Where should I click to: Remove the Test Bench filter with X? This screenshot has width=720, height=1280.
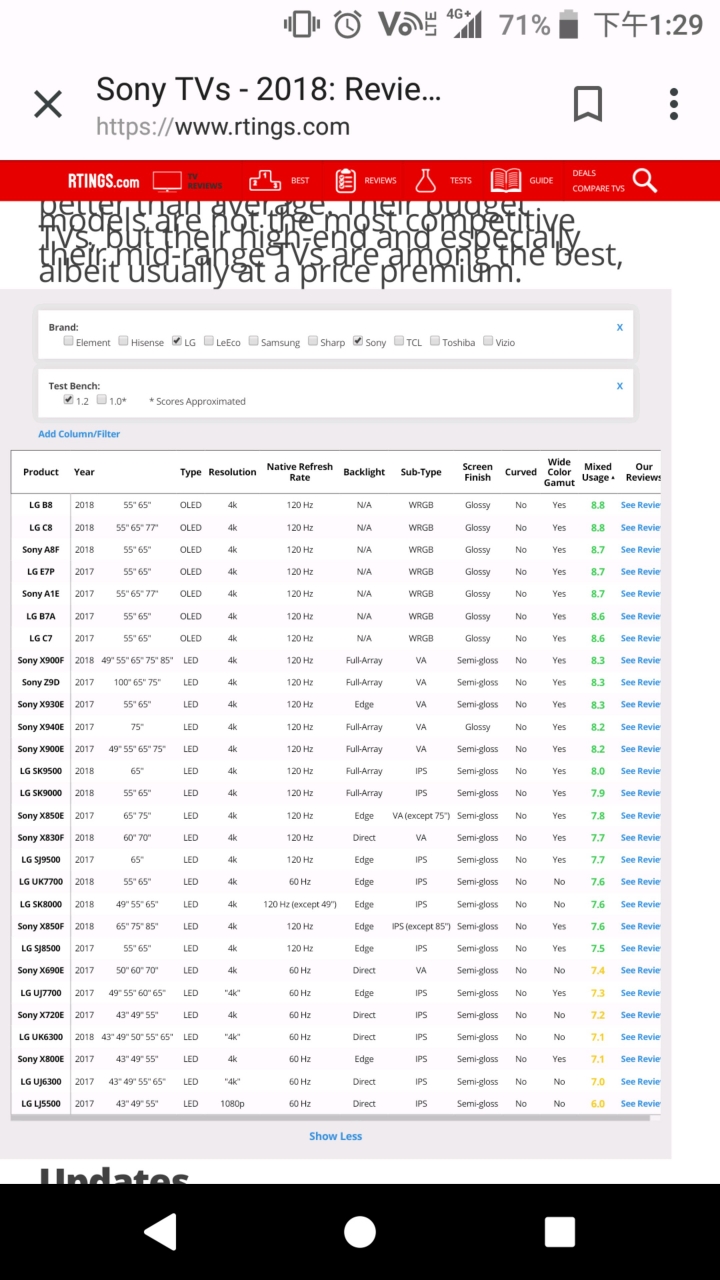[620, 386]
